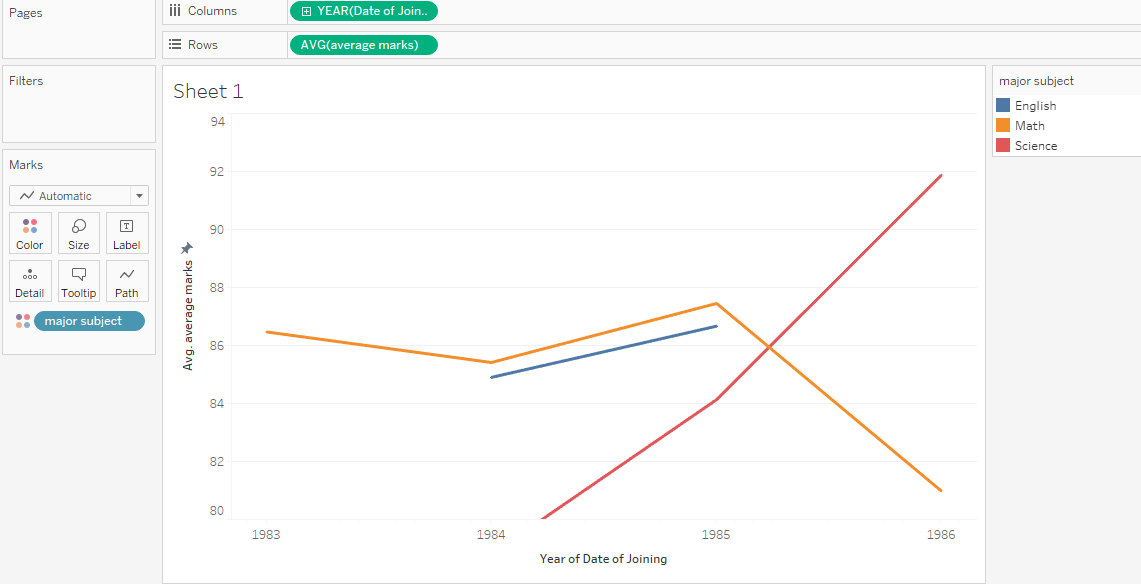
Task: Select the AVG(average marks) pill in Rows
Action: (x=363, y=45)
